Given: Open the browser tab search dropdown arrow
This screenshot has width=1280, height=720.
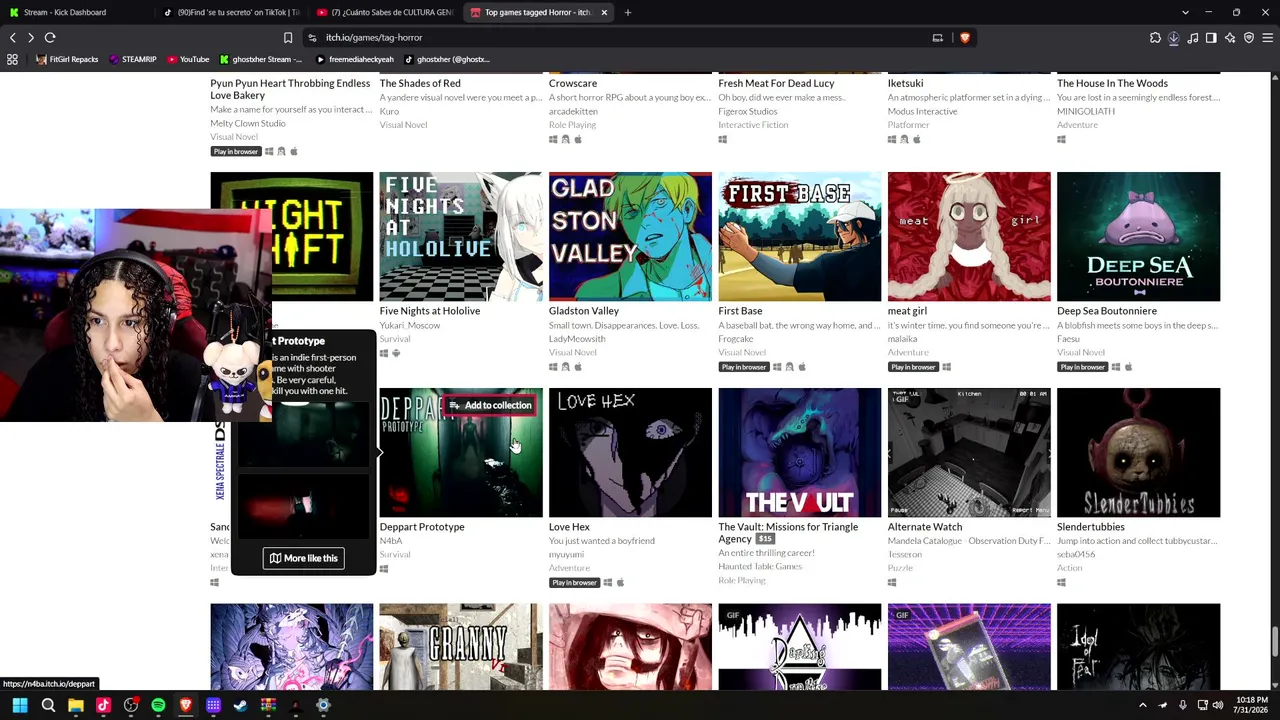Looking at the screenshot, I should click(x=1185, y=12).
